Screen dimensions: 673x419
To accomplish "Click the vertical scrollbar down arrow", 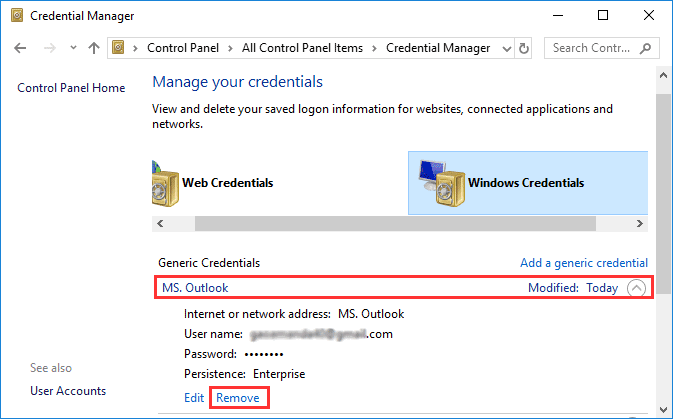I will tap(664, 410).
